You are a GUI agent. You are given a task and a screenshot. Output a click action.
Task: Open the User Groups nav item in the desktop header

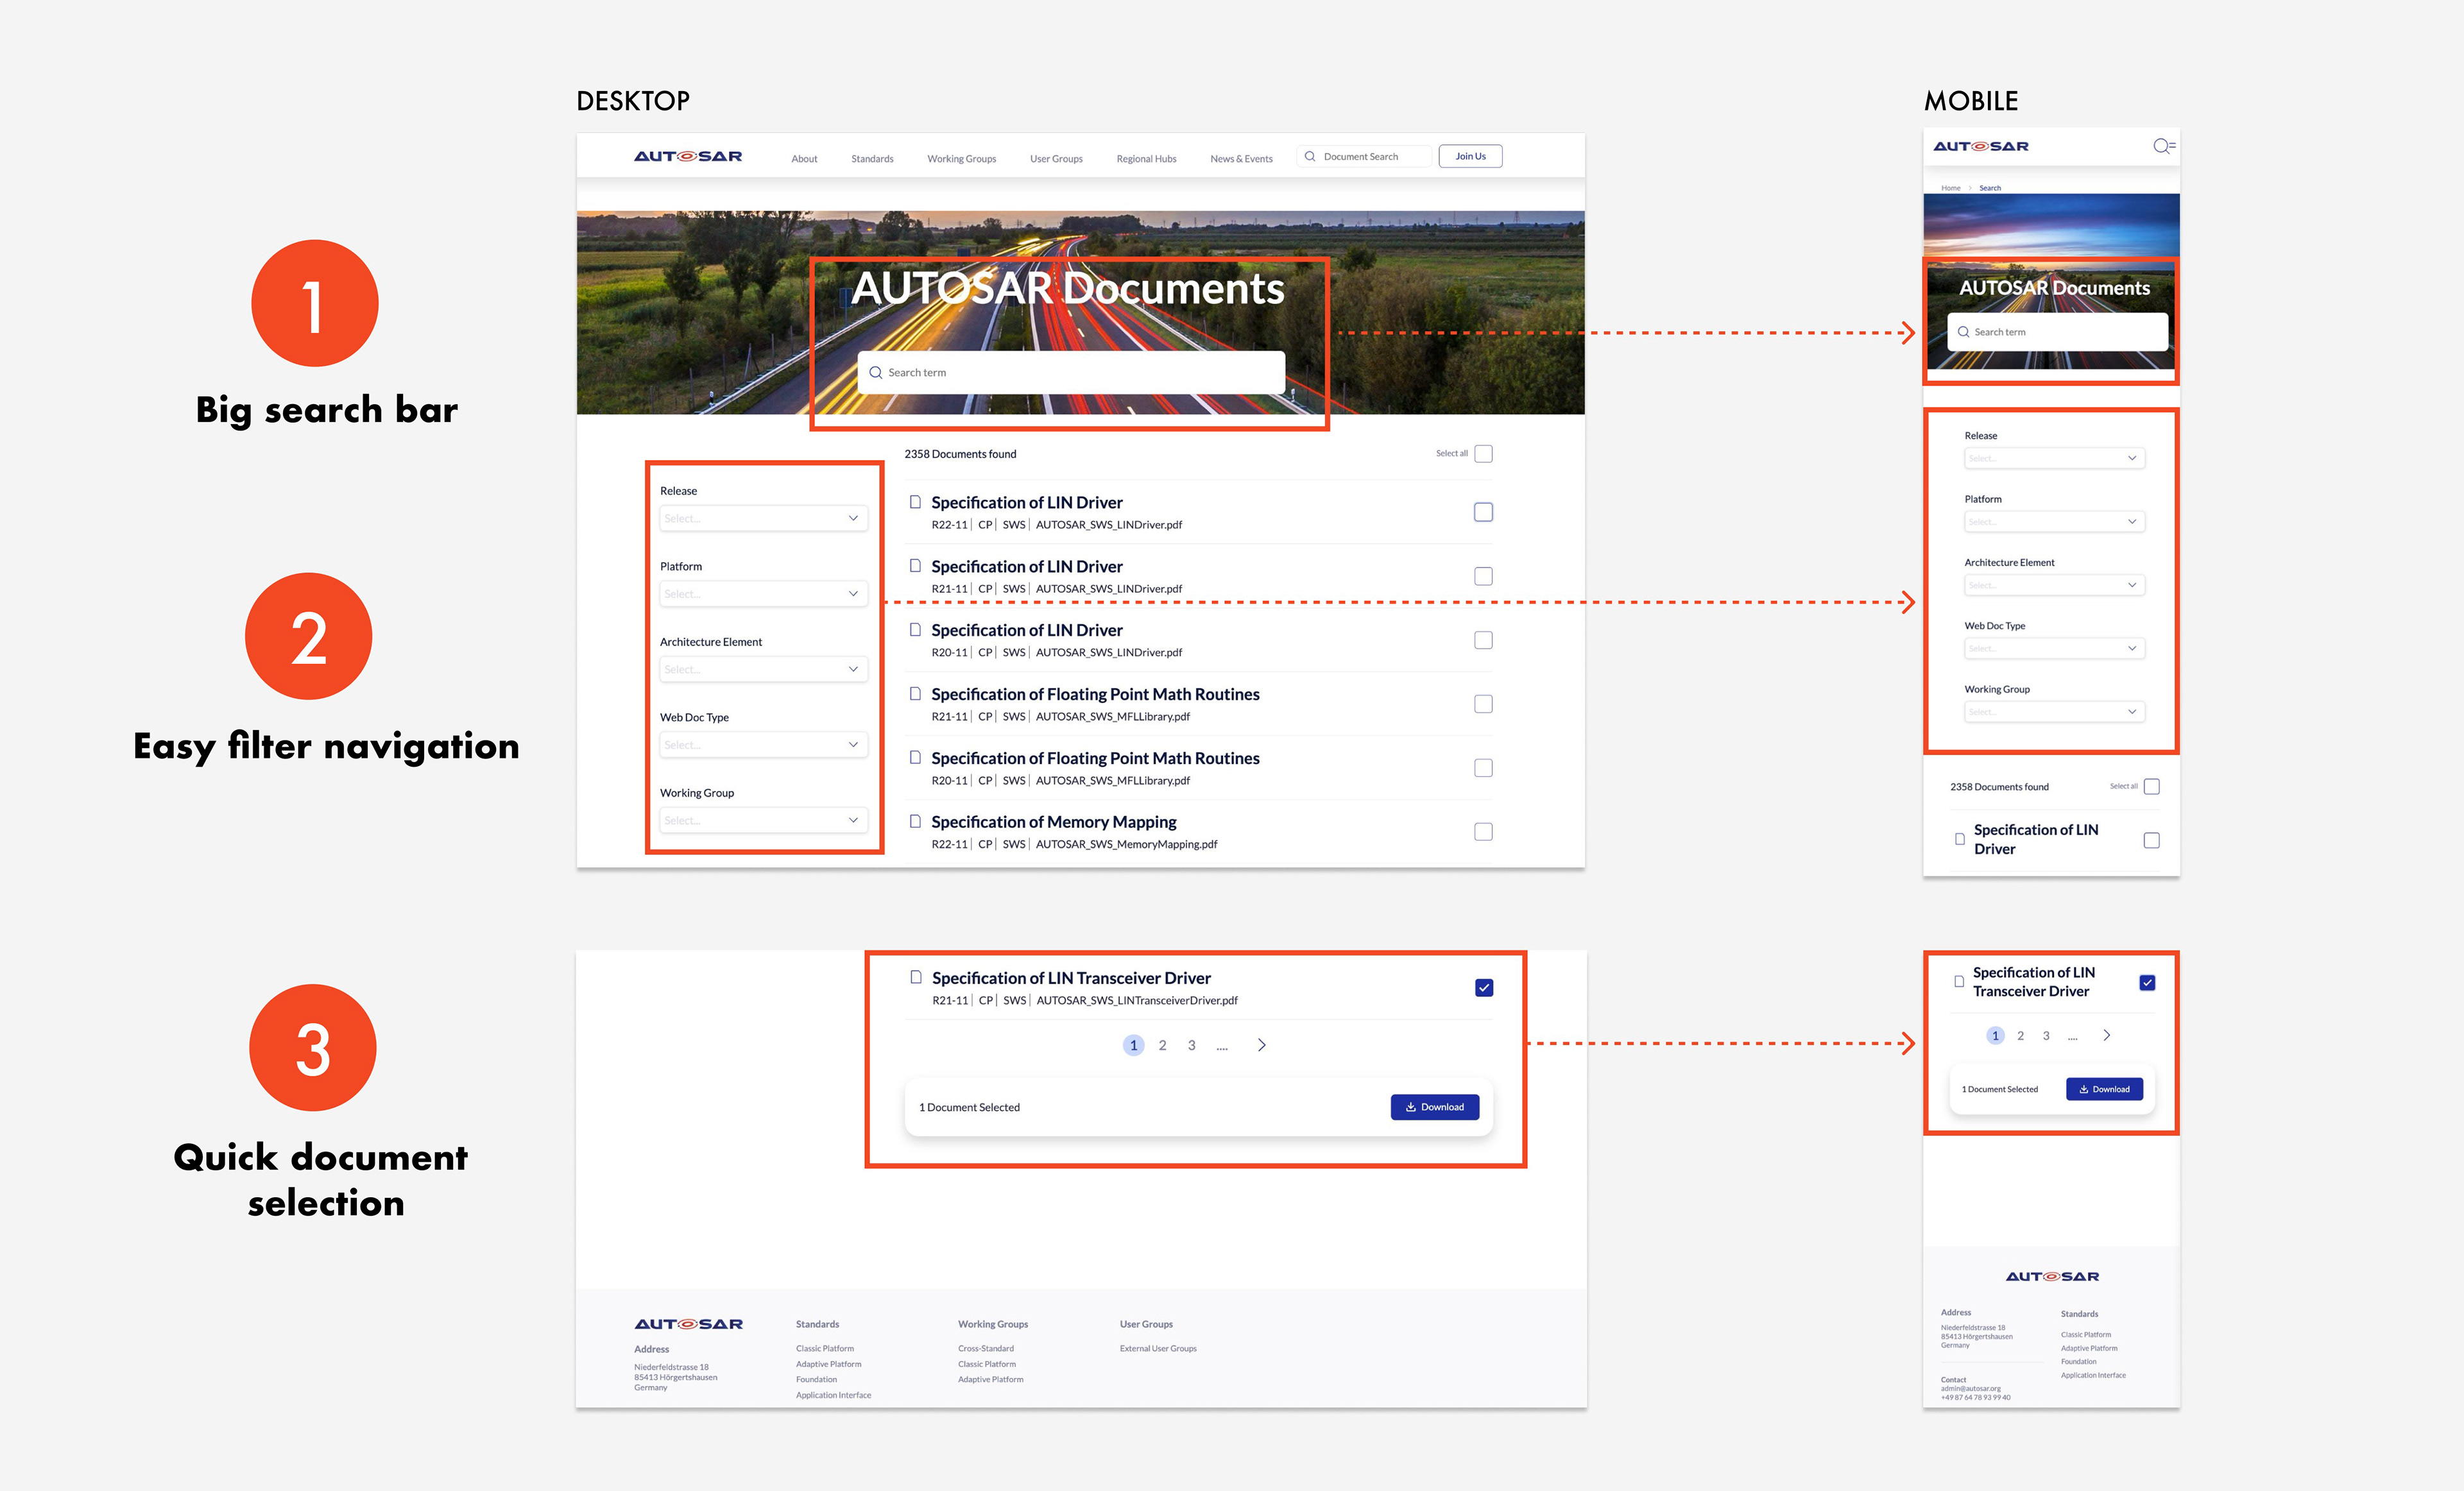point(1056,159)
